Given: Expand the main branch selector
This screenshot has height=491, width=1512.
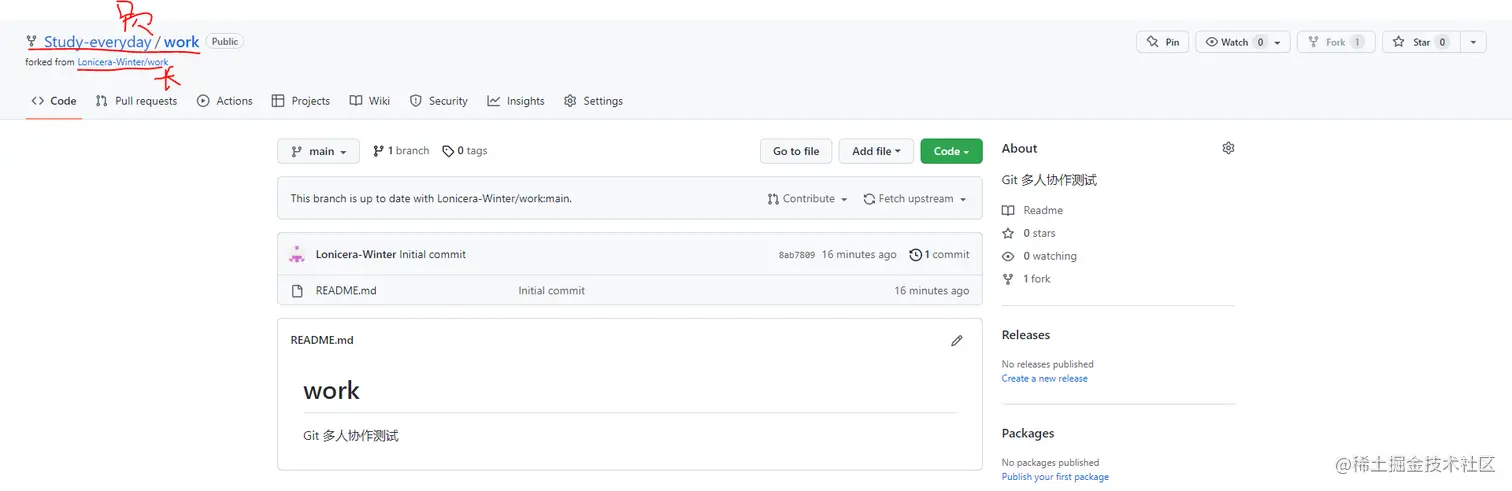Looking at the screenshot, I should coord(318,151).
